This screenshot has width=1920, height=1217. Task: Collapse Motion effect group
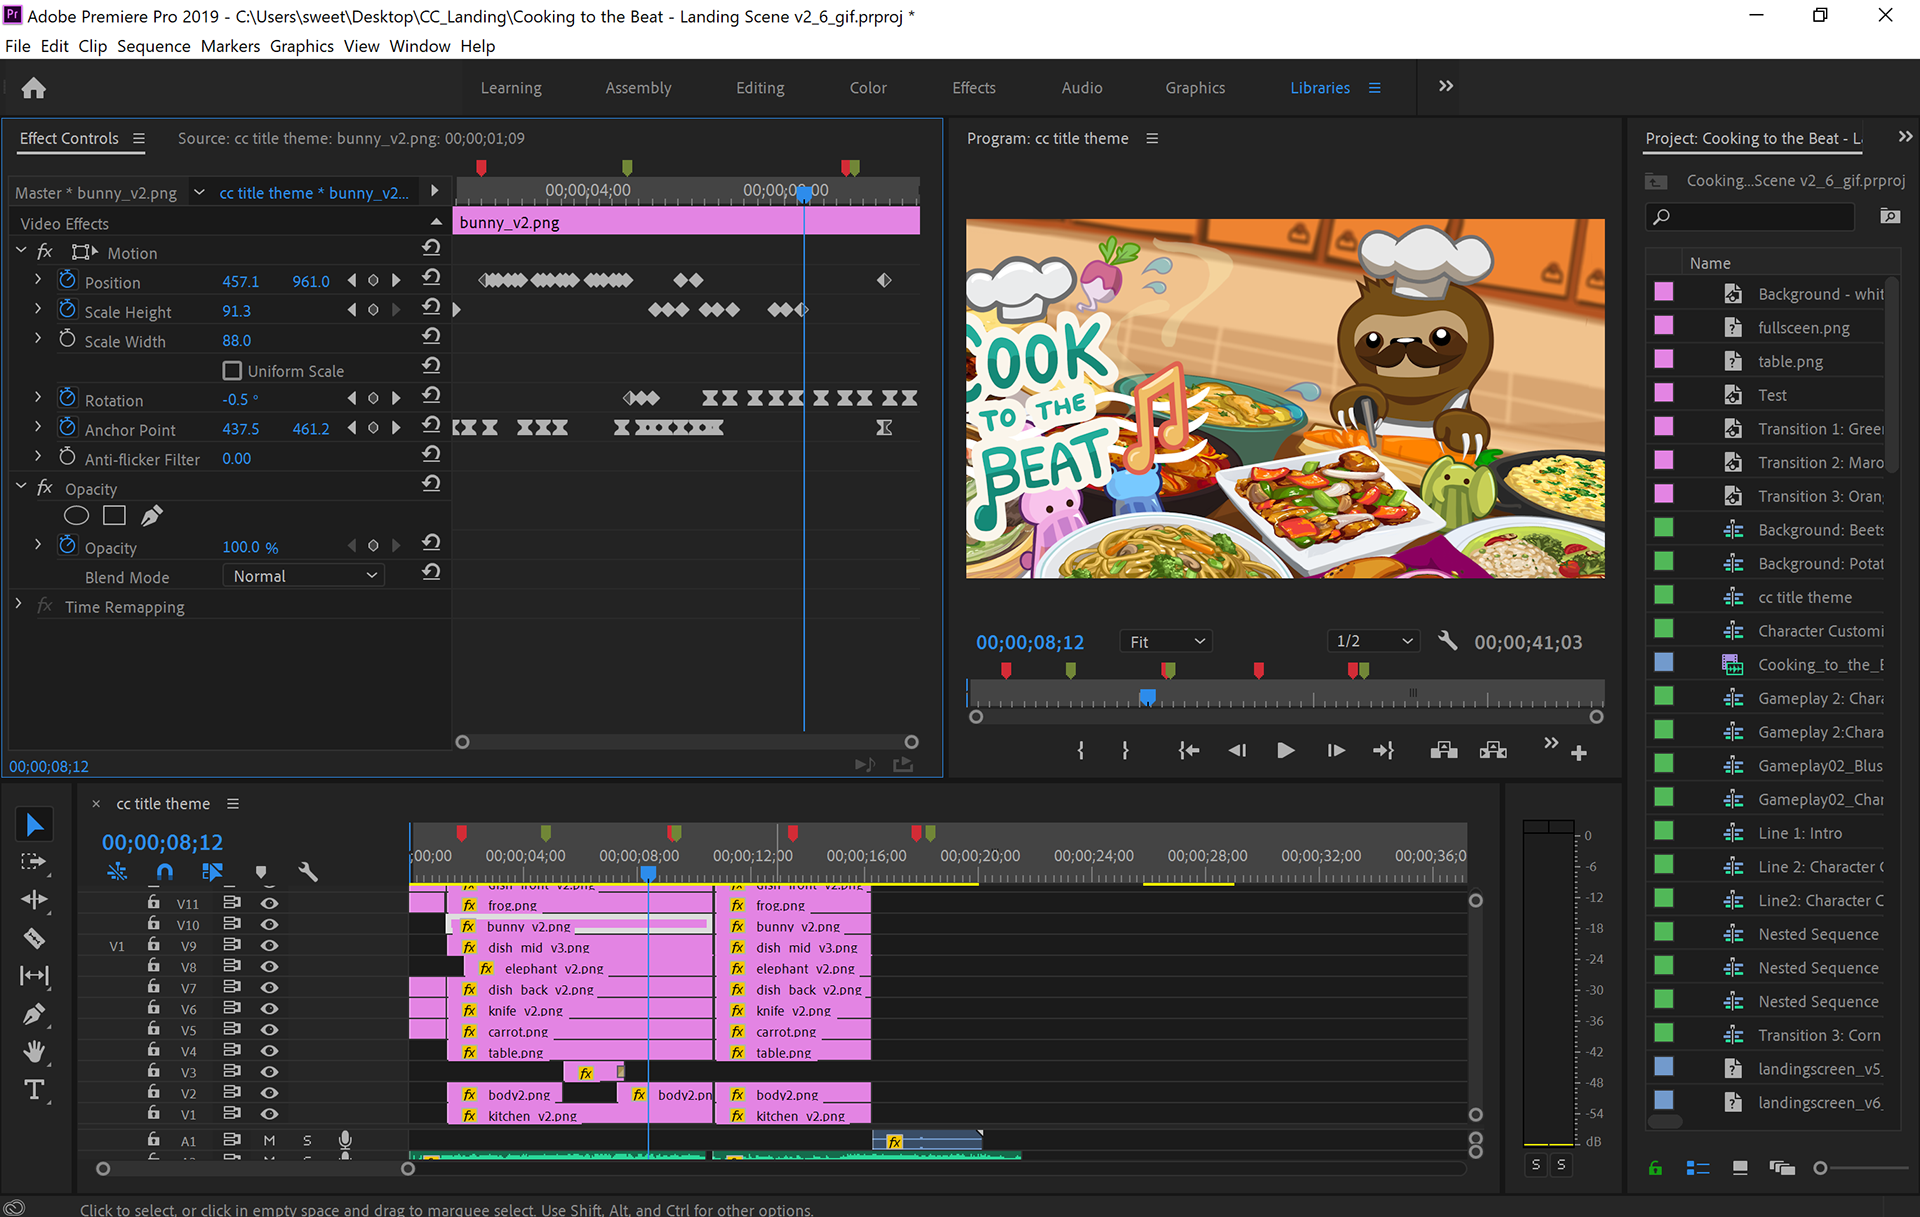(21, 251)
